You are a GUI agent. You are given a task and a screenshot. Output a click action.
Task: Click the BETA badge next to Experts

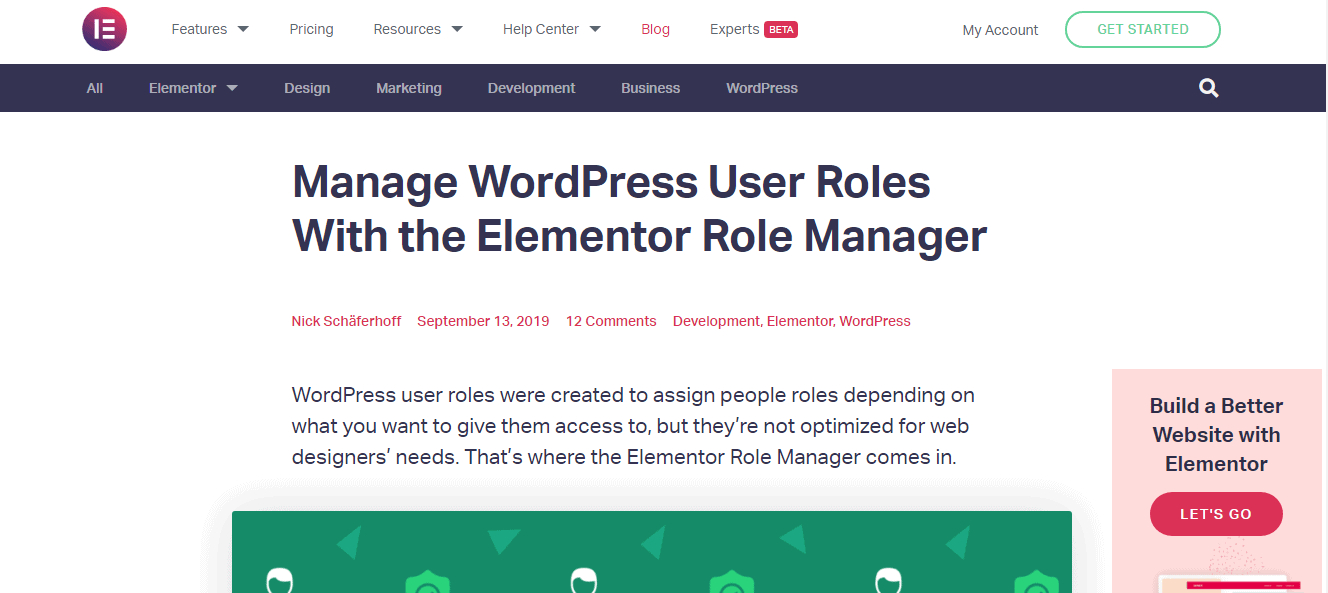(781, 30)
